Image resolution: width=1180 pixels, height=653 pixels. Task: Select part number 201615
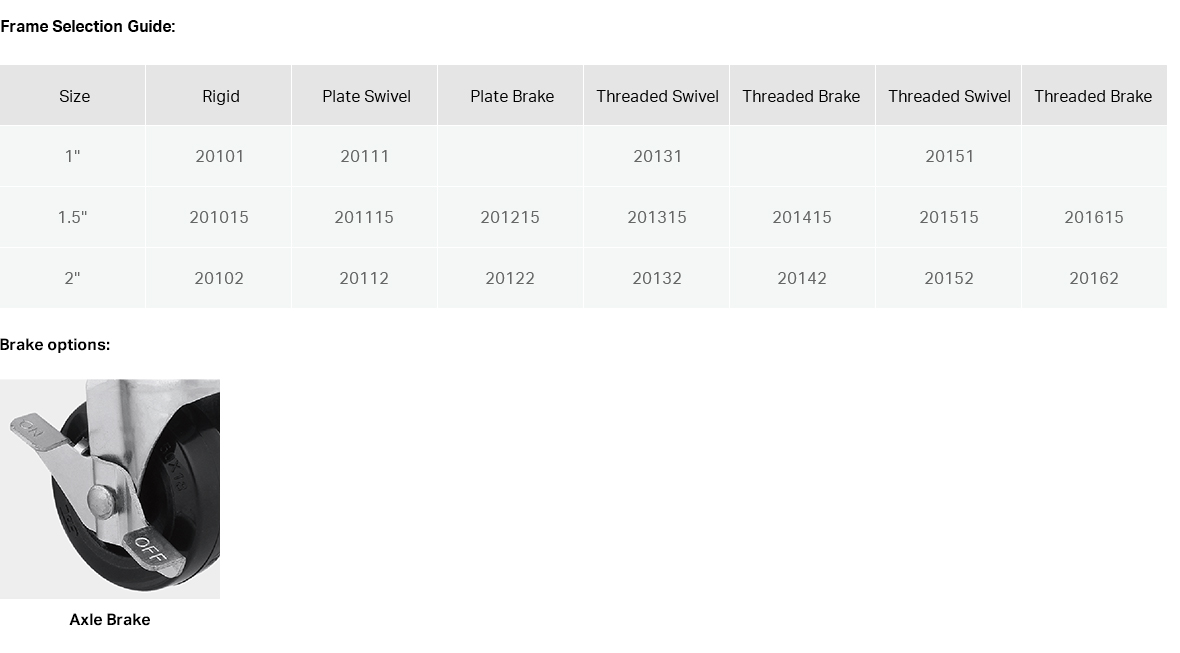tap(1094, 217)
